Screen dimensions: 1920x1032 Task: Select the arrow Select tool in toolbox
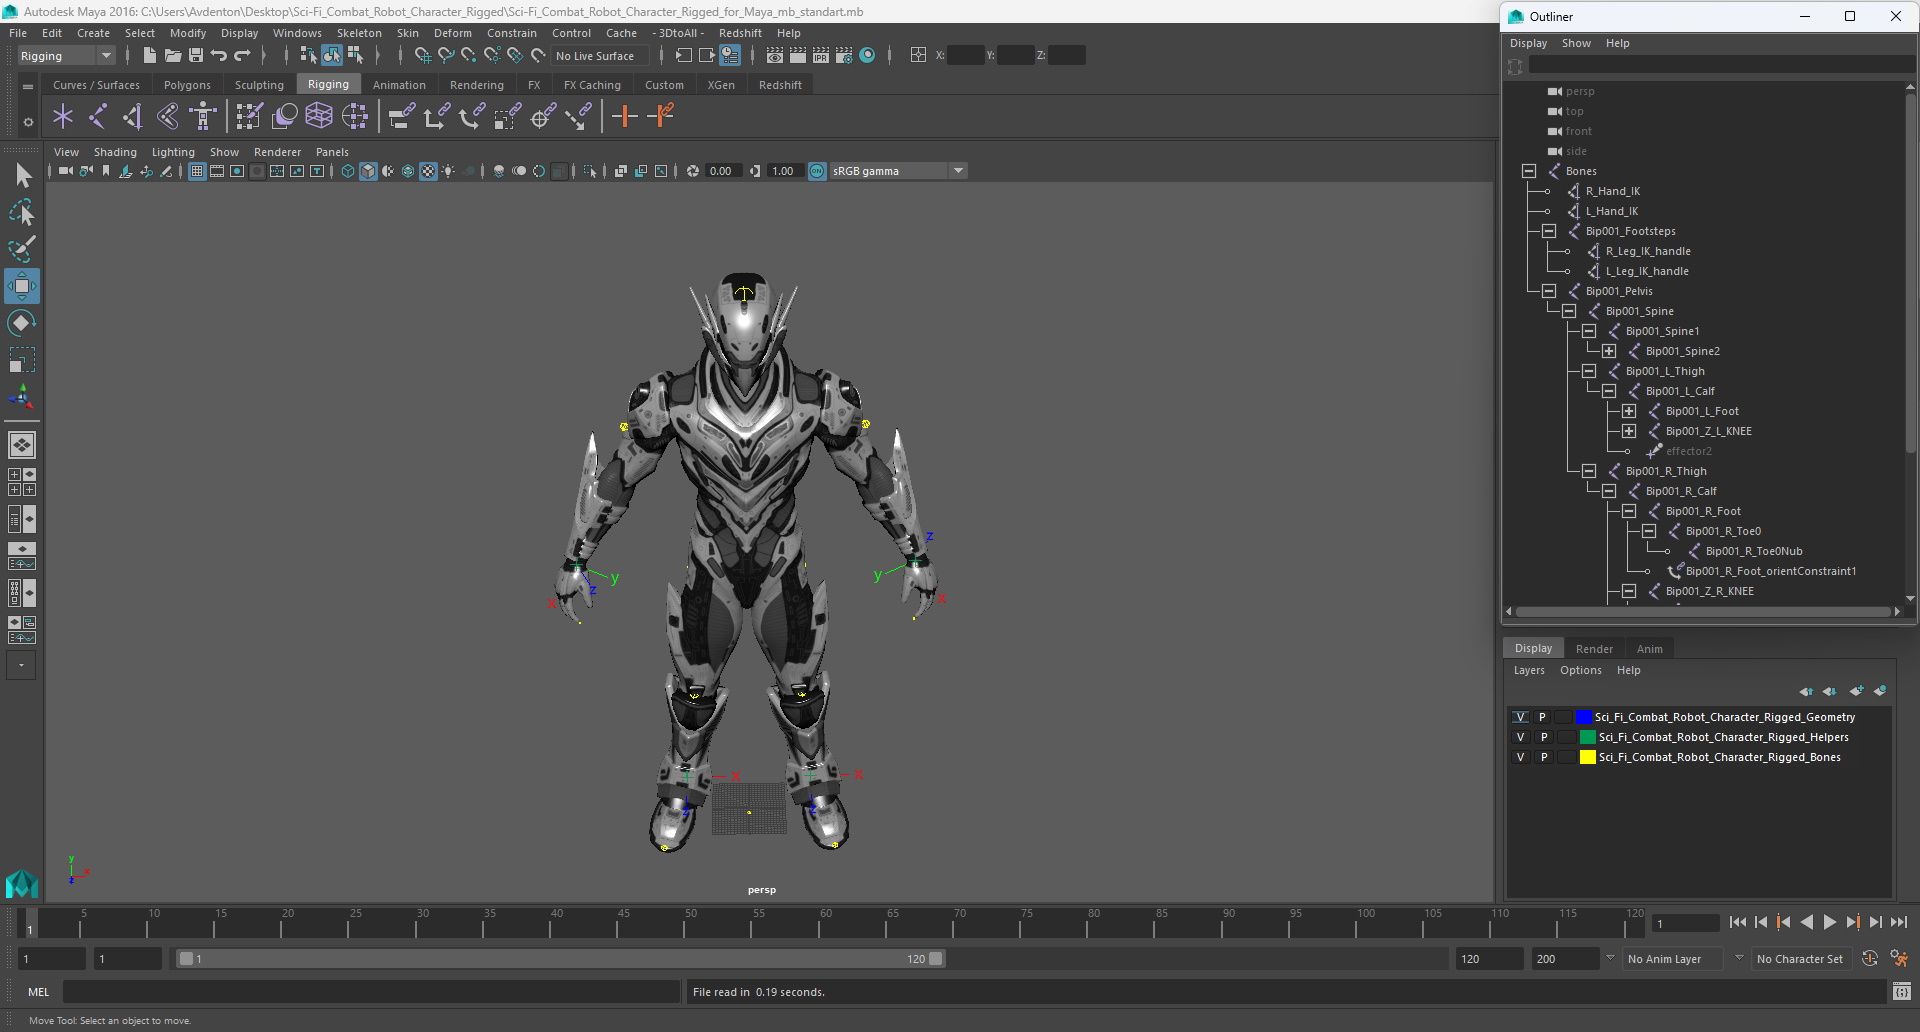click(x=22, y=176)
